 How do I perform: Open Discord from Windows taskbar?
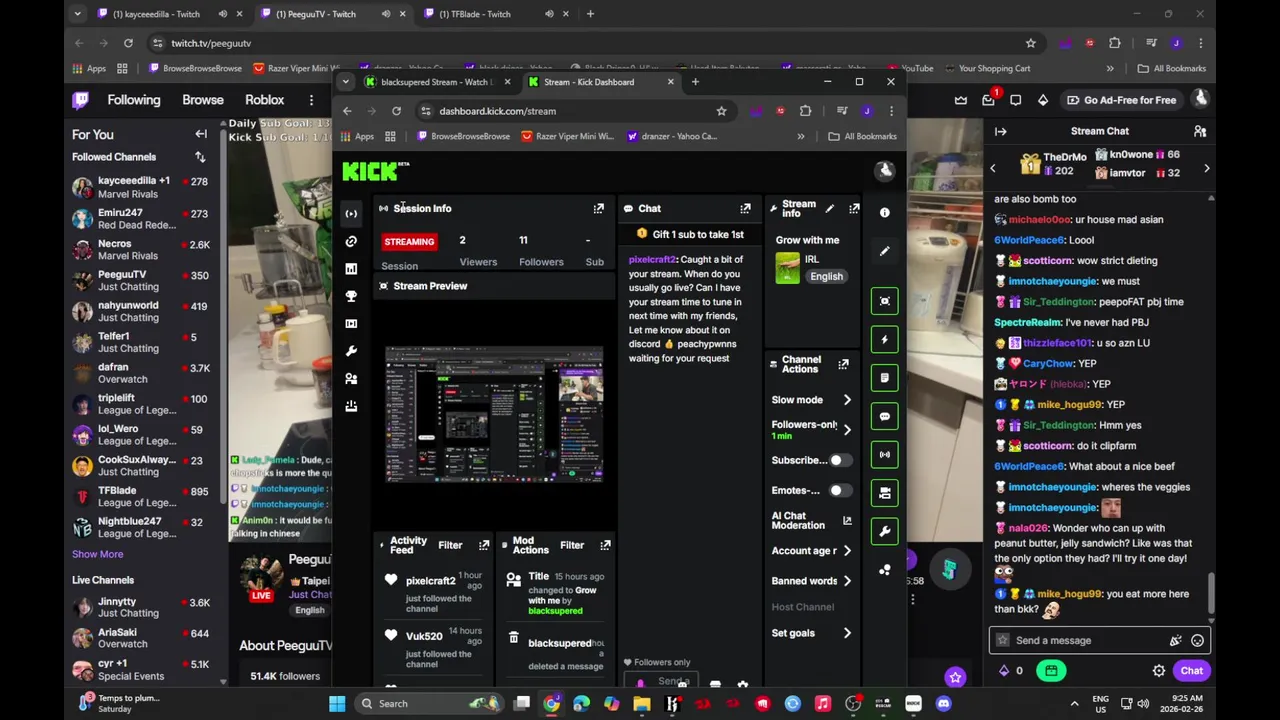click(x=943, y=703)
